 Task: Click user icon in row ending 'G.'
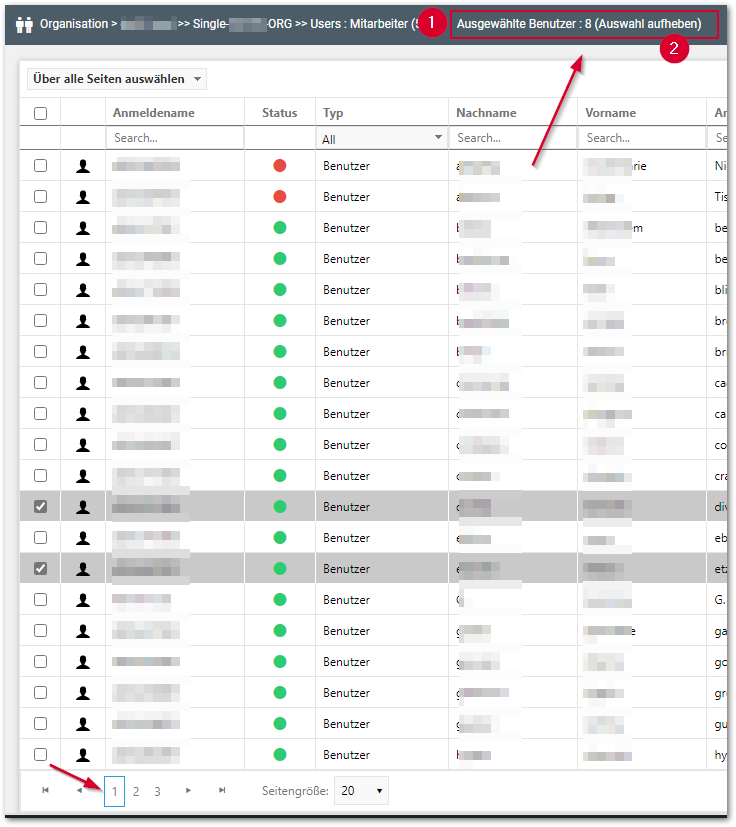(x=83, y=600)
